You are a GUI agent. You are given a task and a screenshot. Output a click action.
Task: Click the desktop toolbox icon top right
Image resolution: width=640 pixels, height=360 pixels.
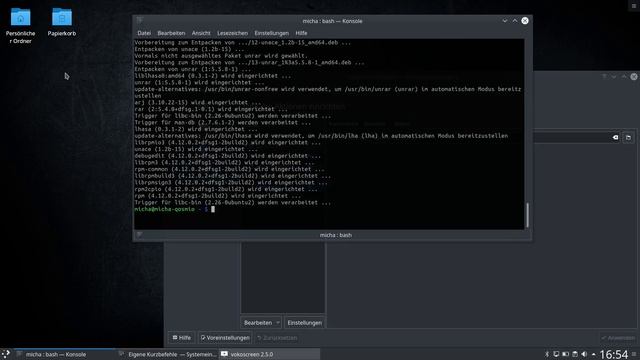(x=634, y=6)
